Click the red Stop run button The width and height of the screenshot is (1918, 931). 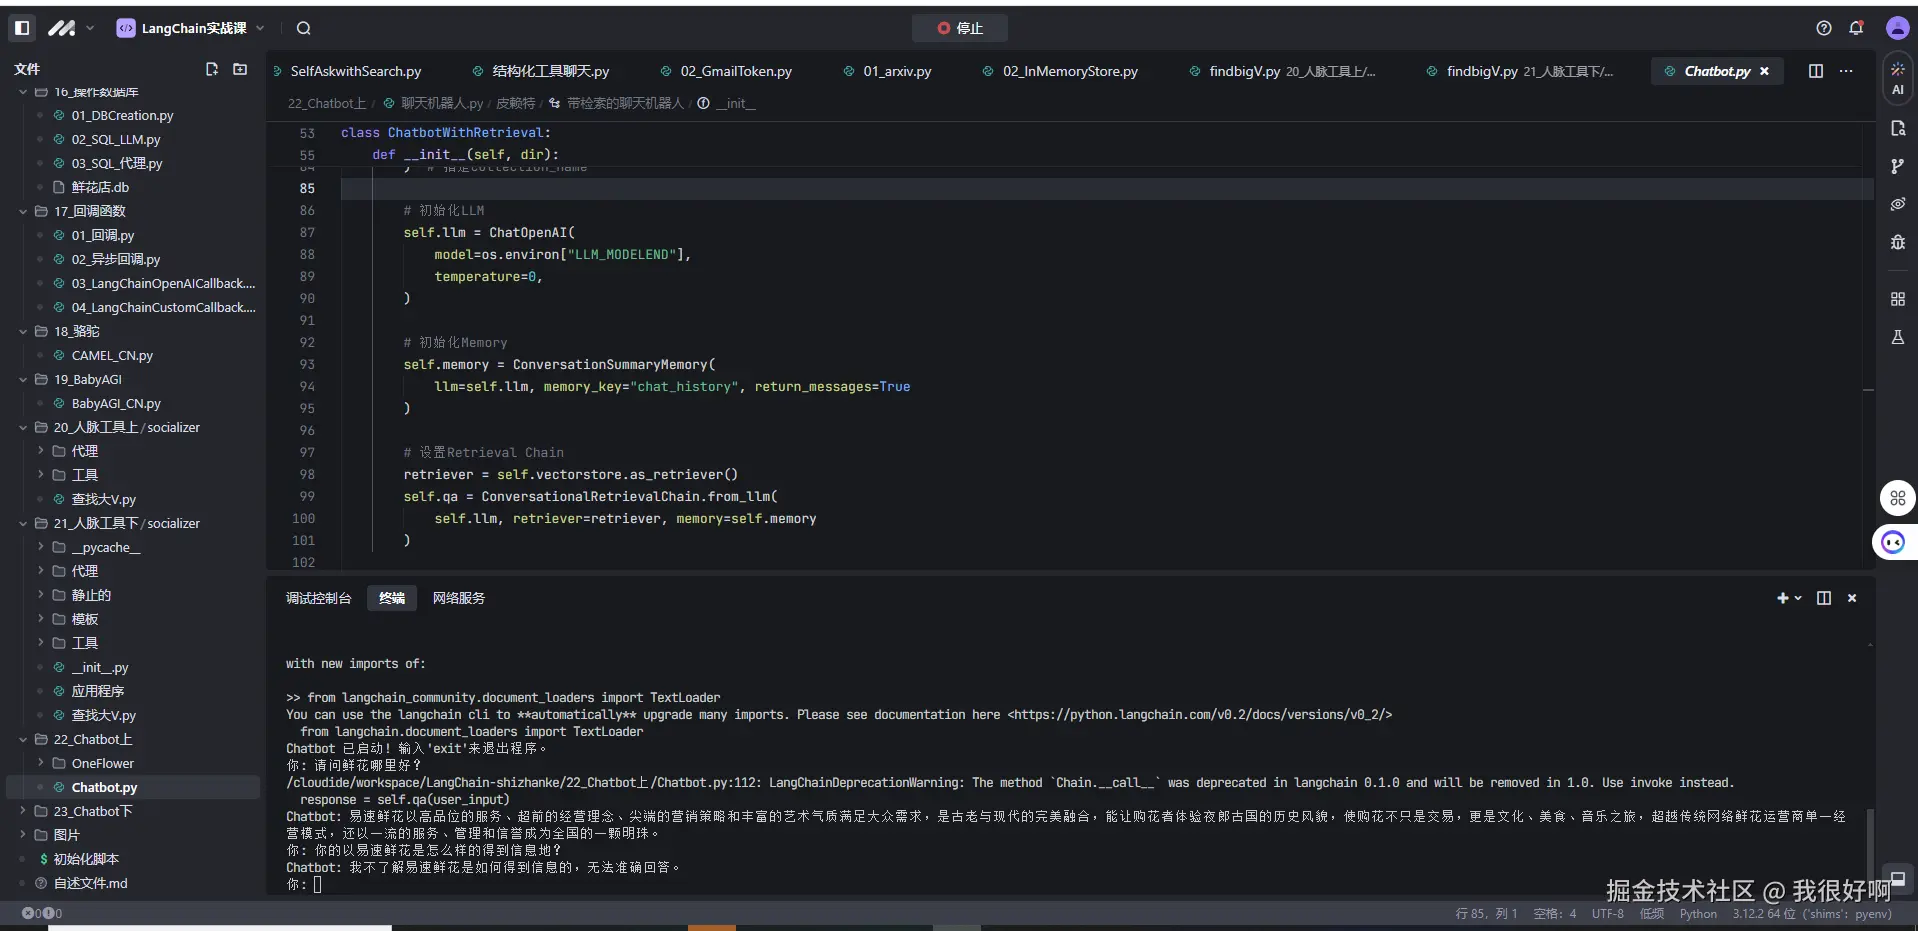(959, 28)
